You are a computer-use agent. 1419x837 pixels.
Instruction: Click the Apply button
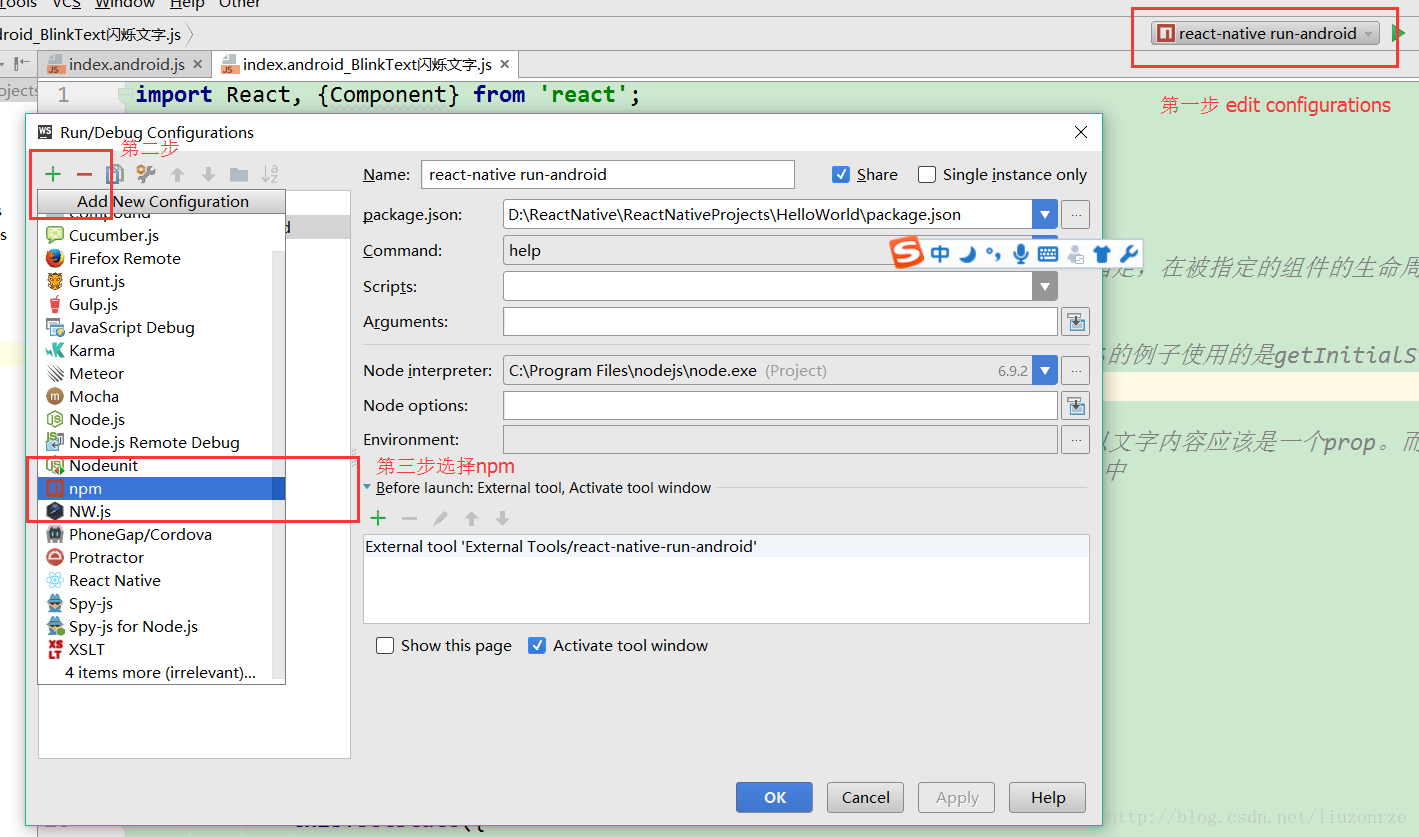957,797
